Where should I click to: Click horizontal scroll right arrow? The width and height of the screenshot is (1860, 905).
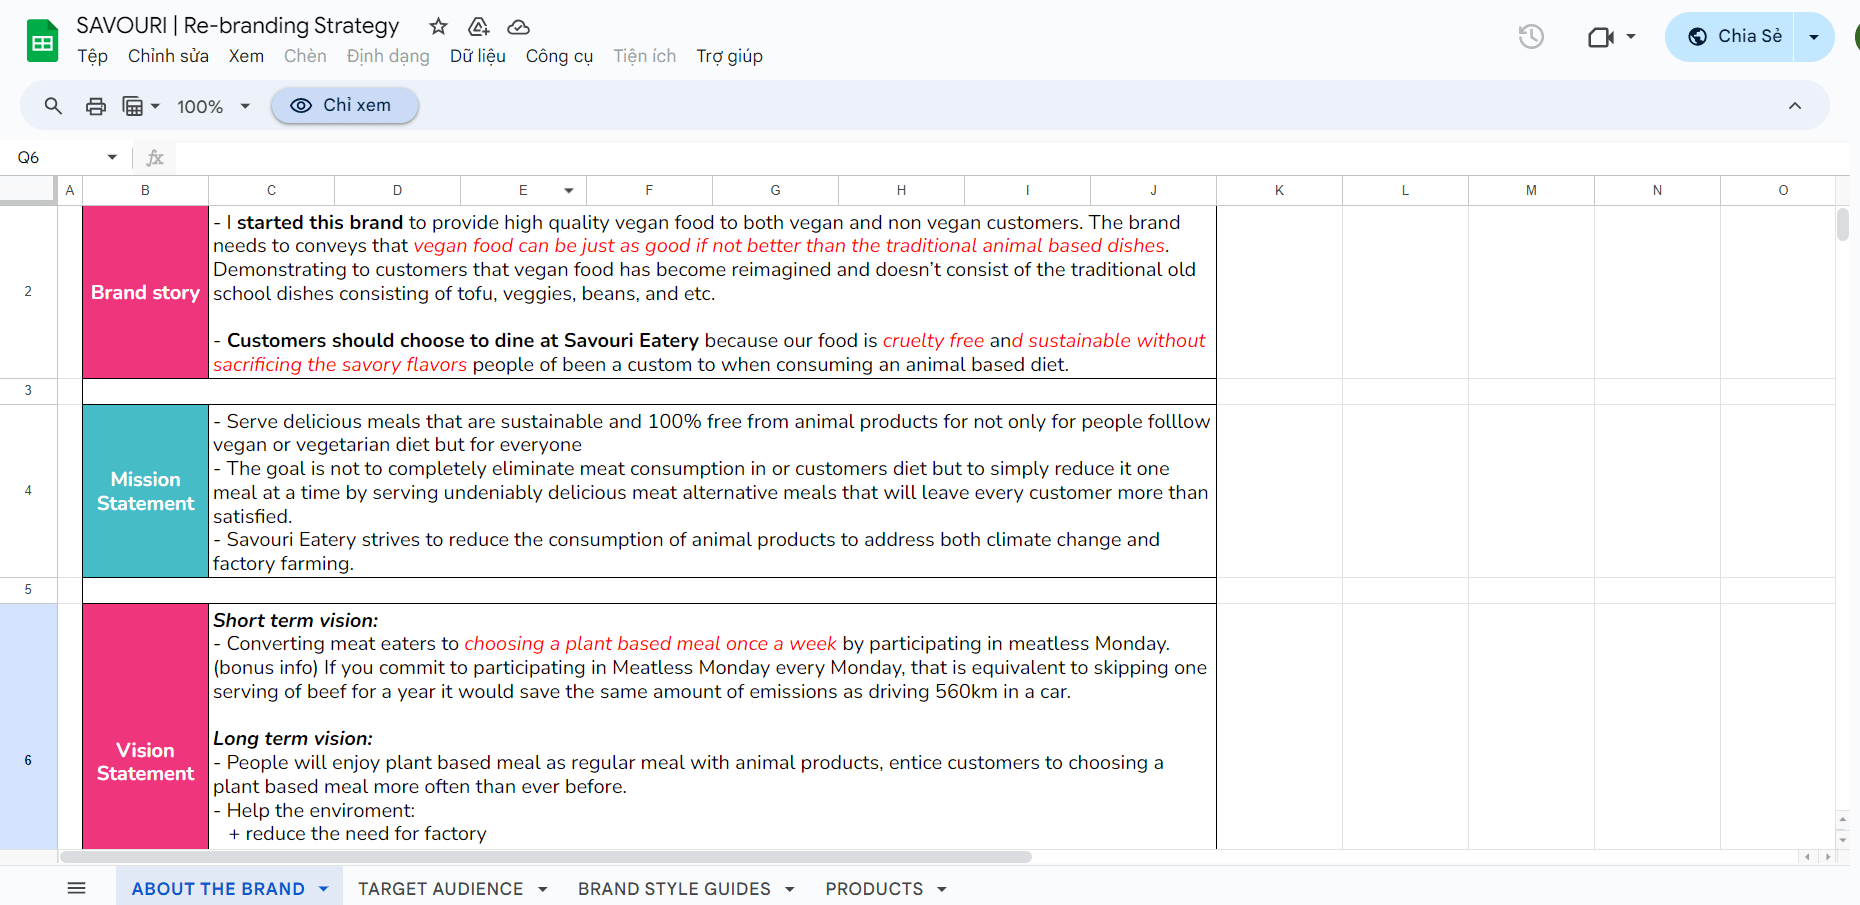point(1828,857)
